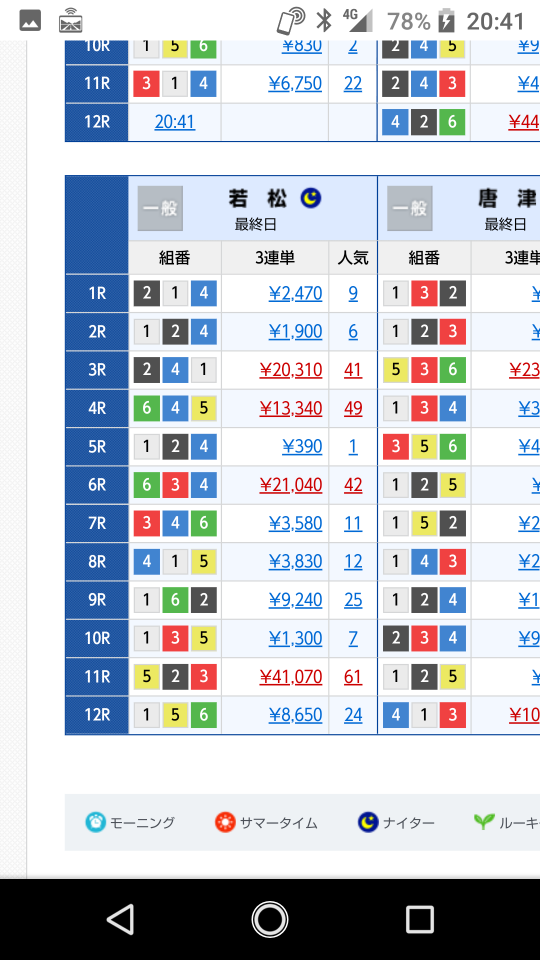
Task: Click the yellow 5 boat number in 若松 11R
Action: point(146,677)
